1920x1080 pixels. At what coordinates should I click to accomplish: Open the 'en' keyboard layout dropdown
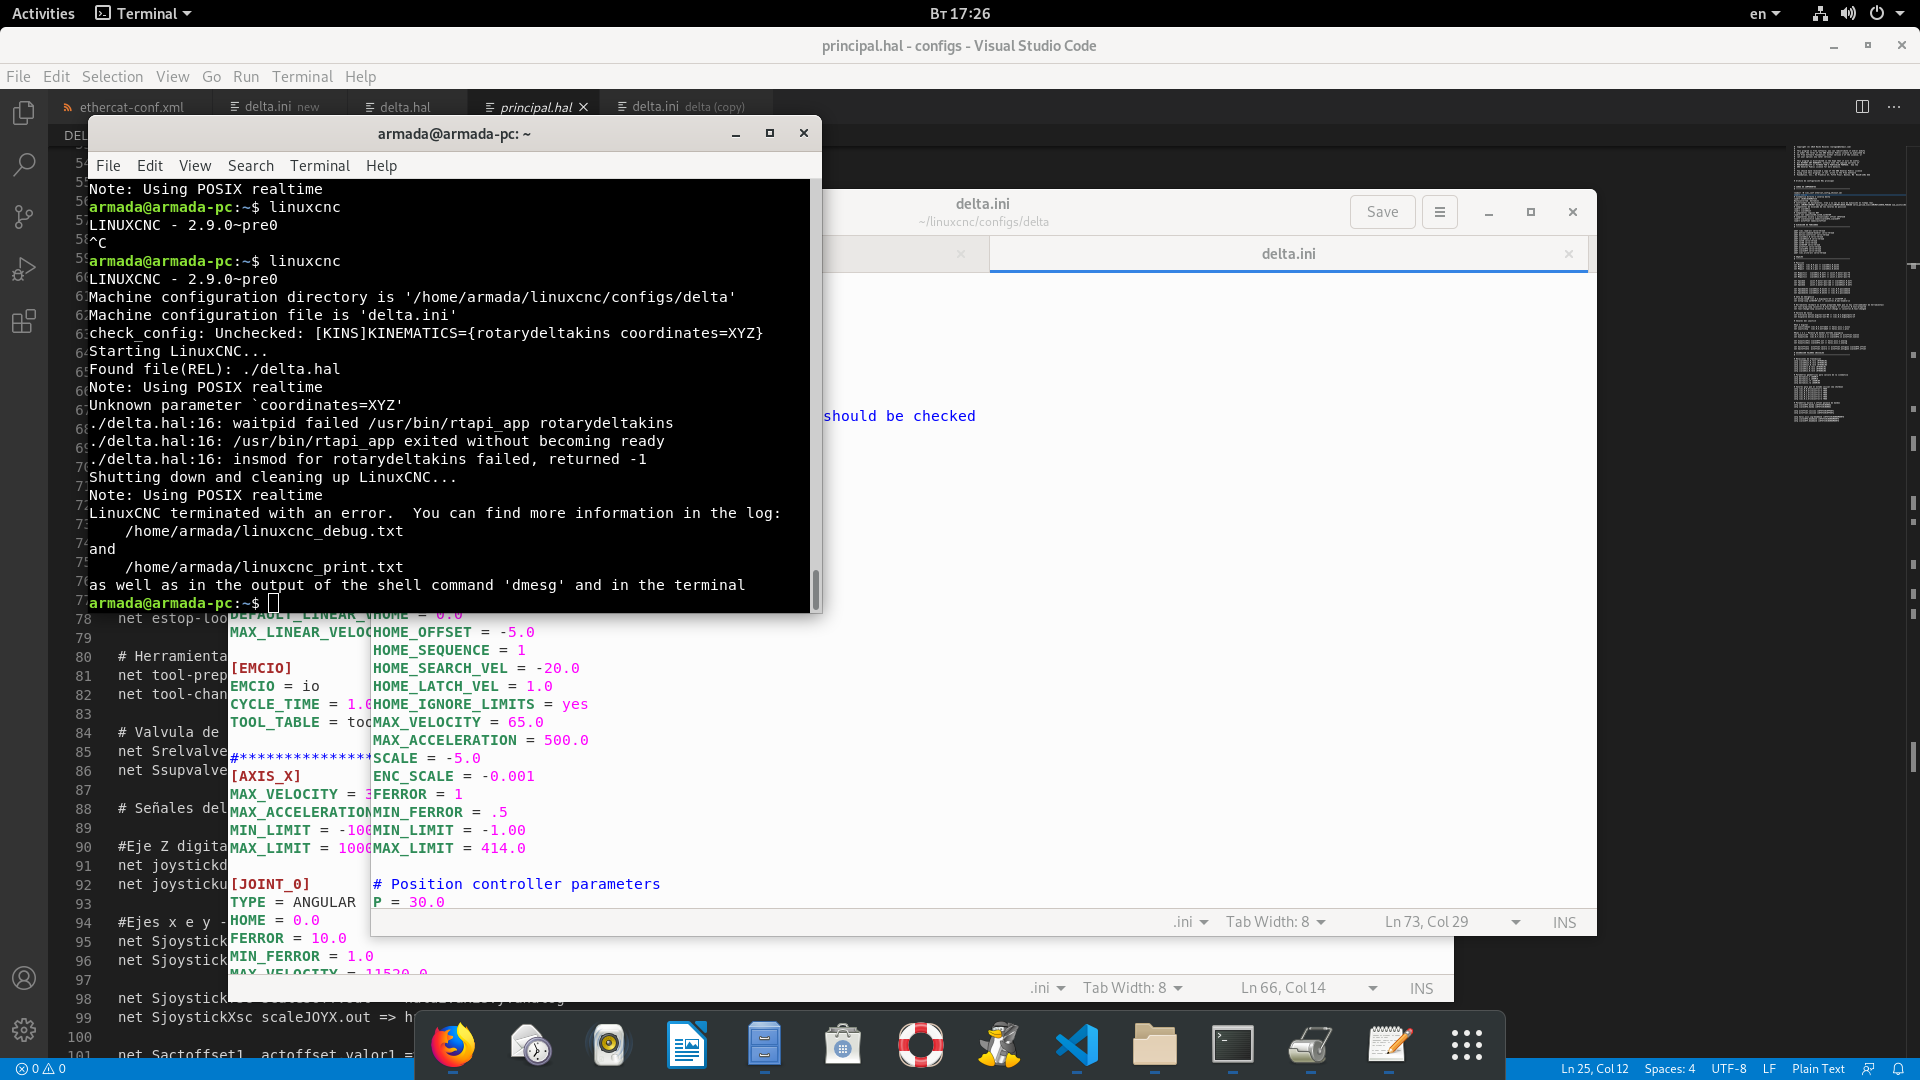[x=1765, y=14]
